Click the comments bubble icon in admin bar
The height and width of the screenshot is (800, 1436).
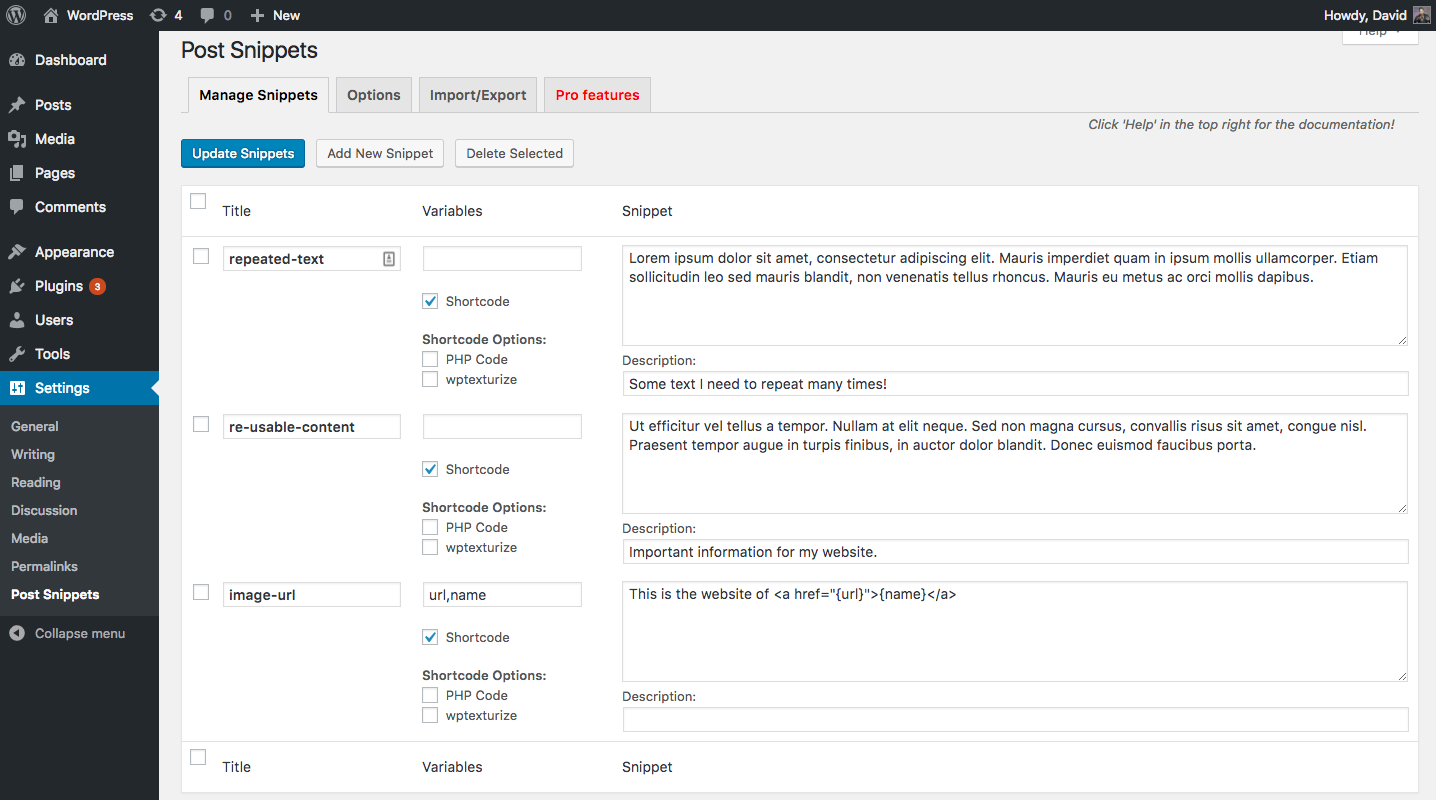point(207,15)
